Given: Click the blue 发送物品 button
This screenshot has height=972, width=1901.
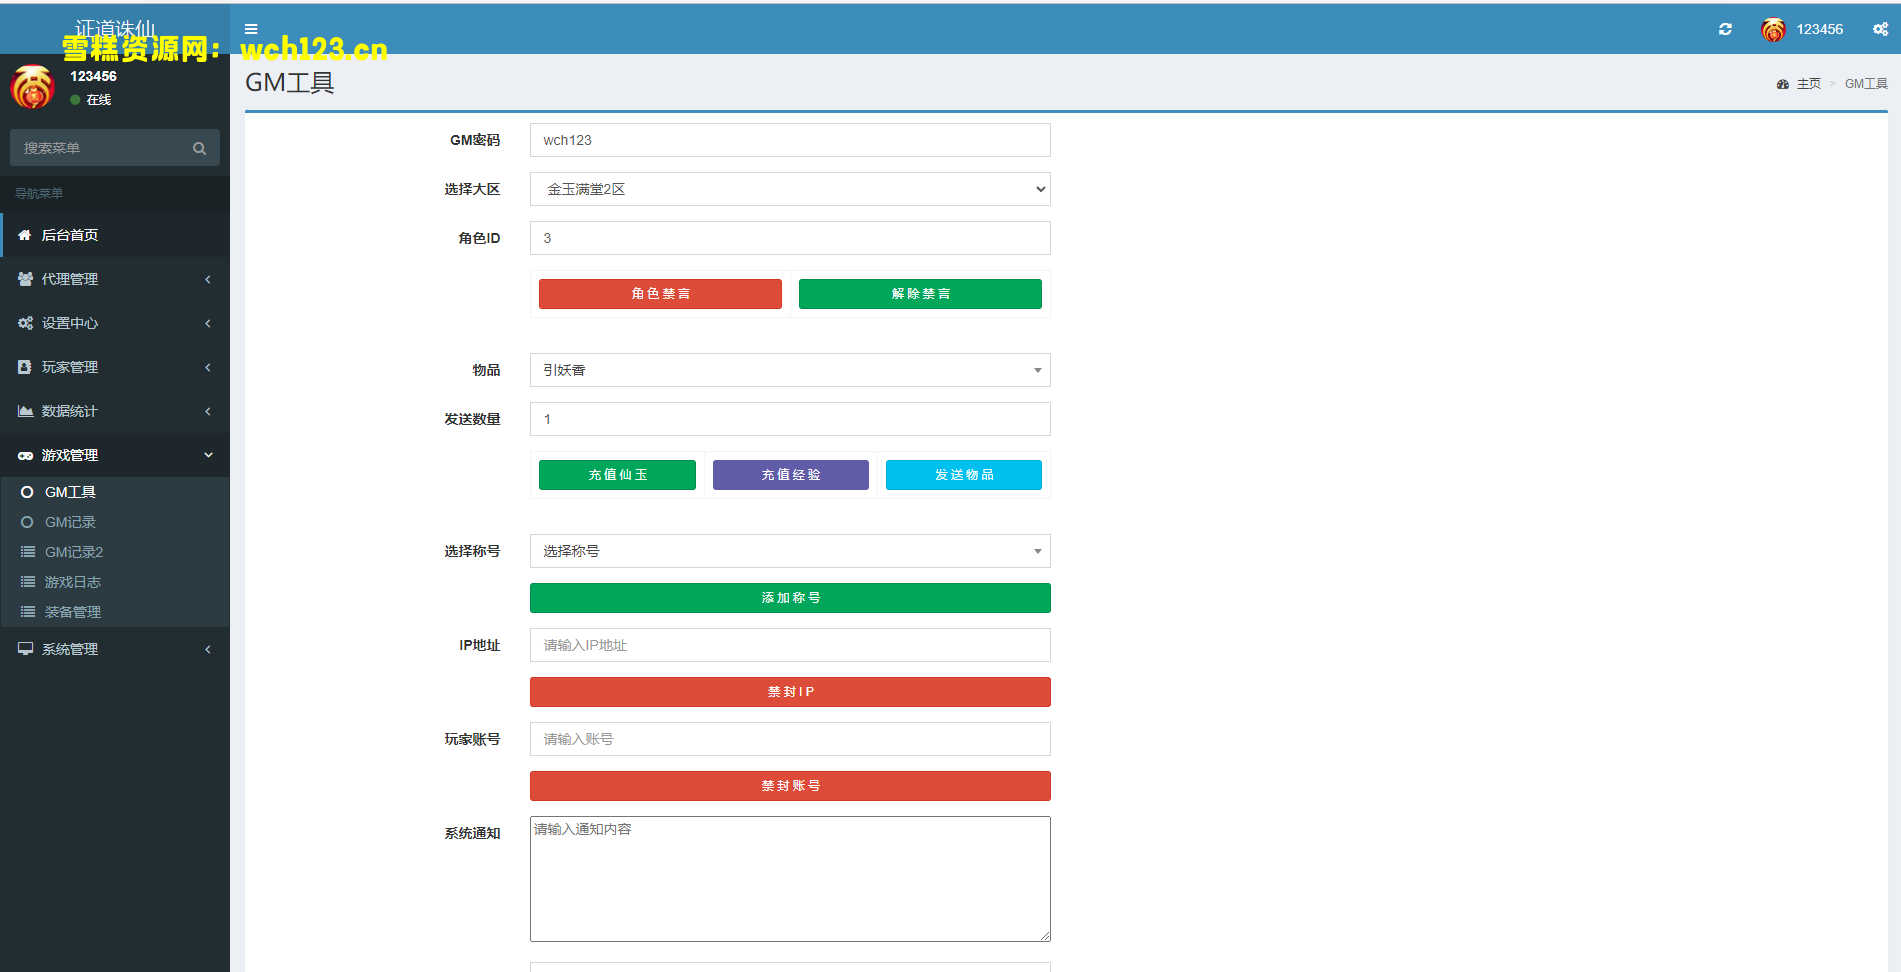Looking at the screenshot, I should tap(964, 475).
